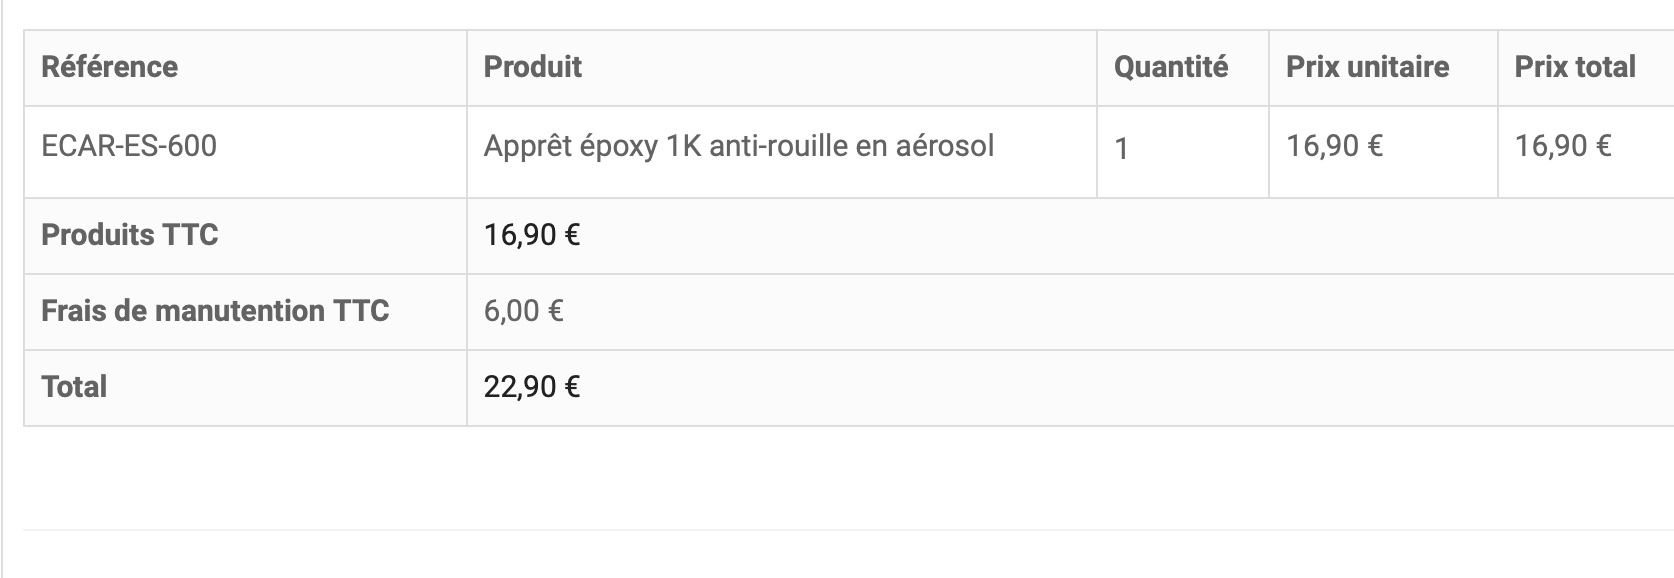
Task: Click the 16,90 € unit price cell
Action: [x=1335, y=146]
